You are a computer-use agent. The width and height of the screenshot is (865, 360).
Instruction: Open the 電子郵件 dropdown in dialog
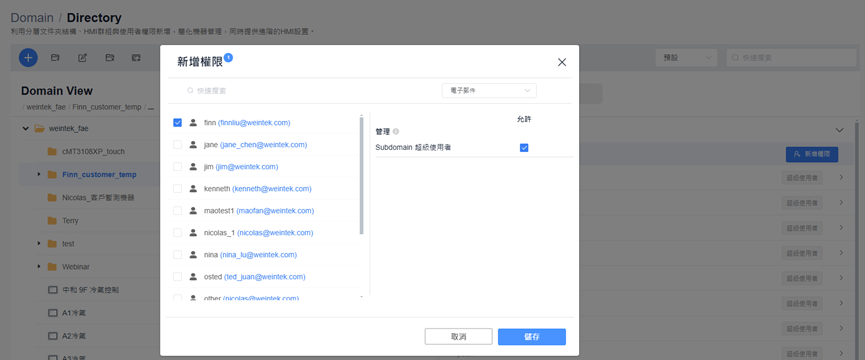[489, 90]
